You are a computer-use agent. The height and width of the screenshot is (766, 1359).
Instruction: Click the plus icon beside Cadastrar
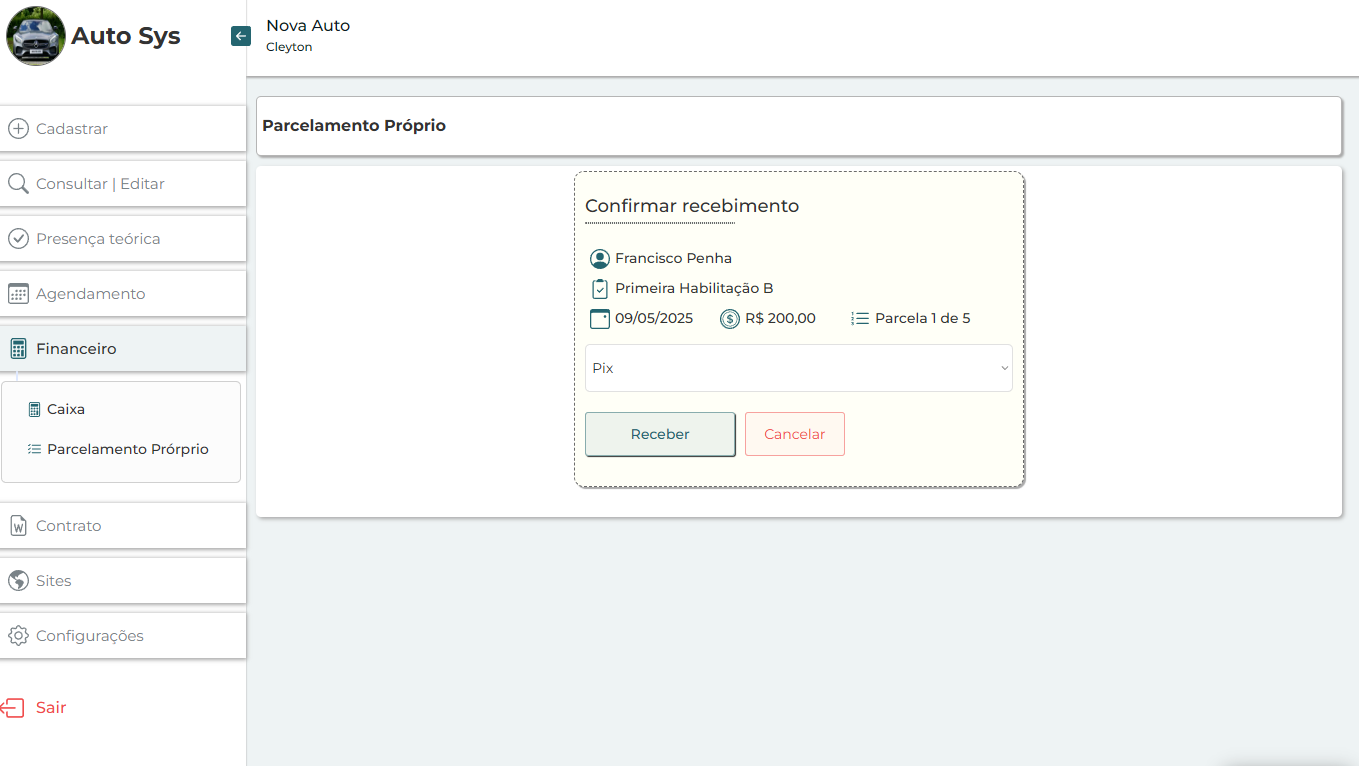pyautogui.click(x=18, y=129)
